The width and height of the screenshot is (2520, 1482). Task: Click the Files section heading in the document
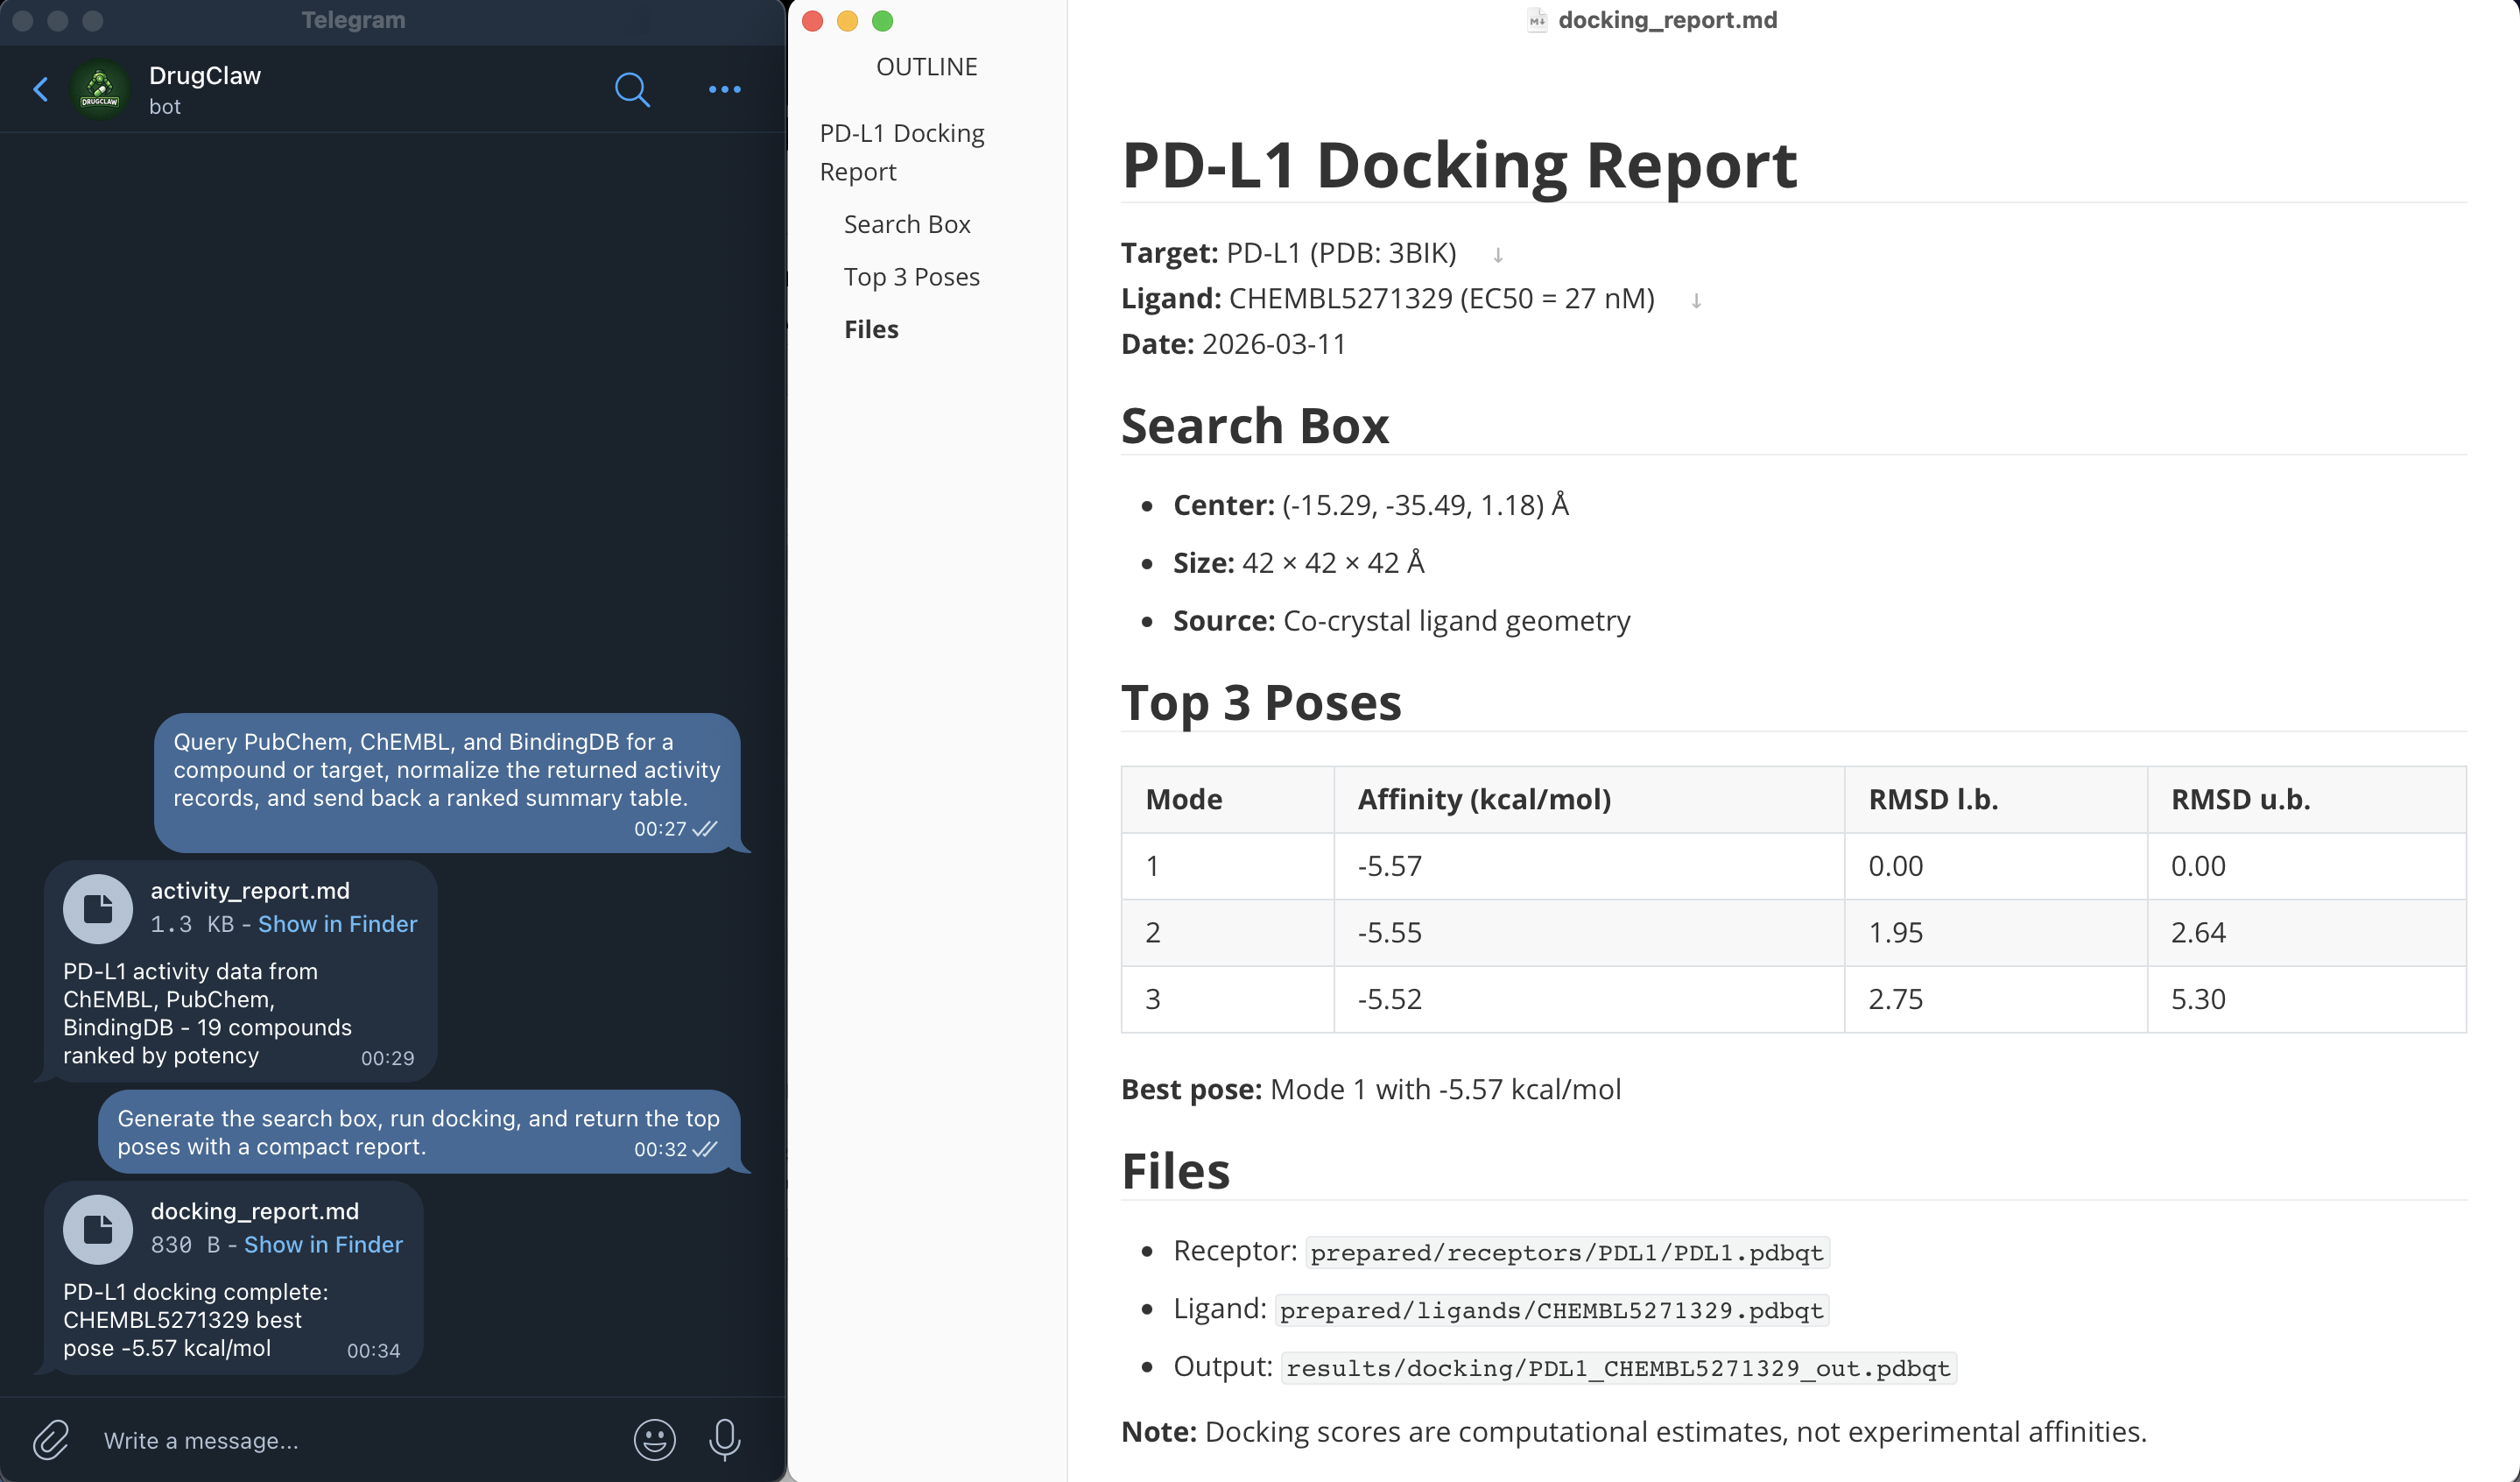pos(1175,1171)
